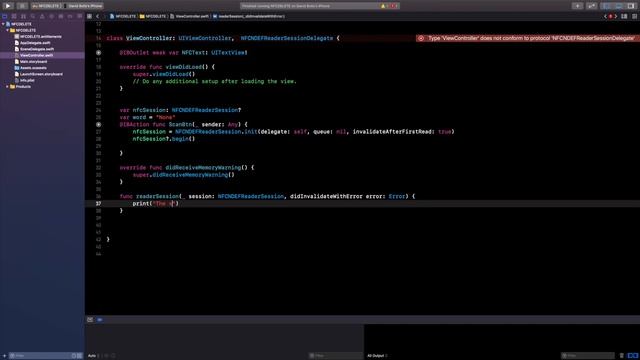Select ViewController.swift in navigator
Image resolution: width=640 pixels, height=360 pixels.
pos(33,55)
